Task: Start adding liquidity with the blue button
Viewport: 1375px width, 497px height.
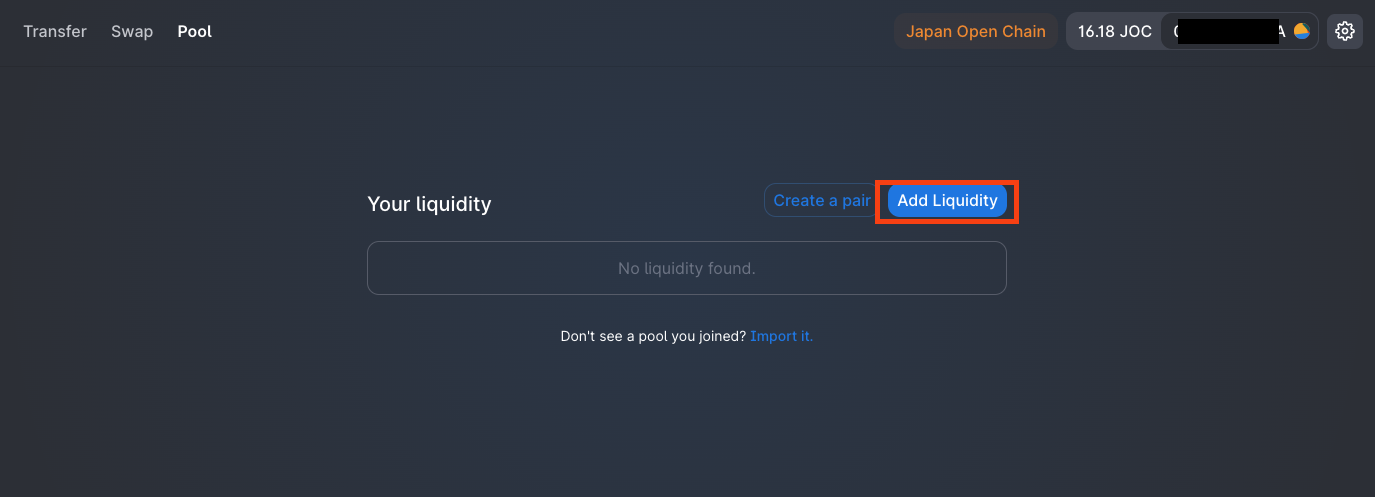Action: pos(947,200)
